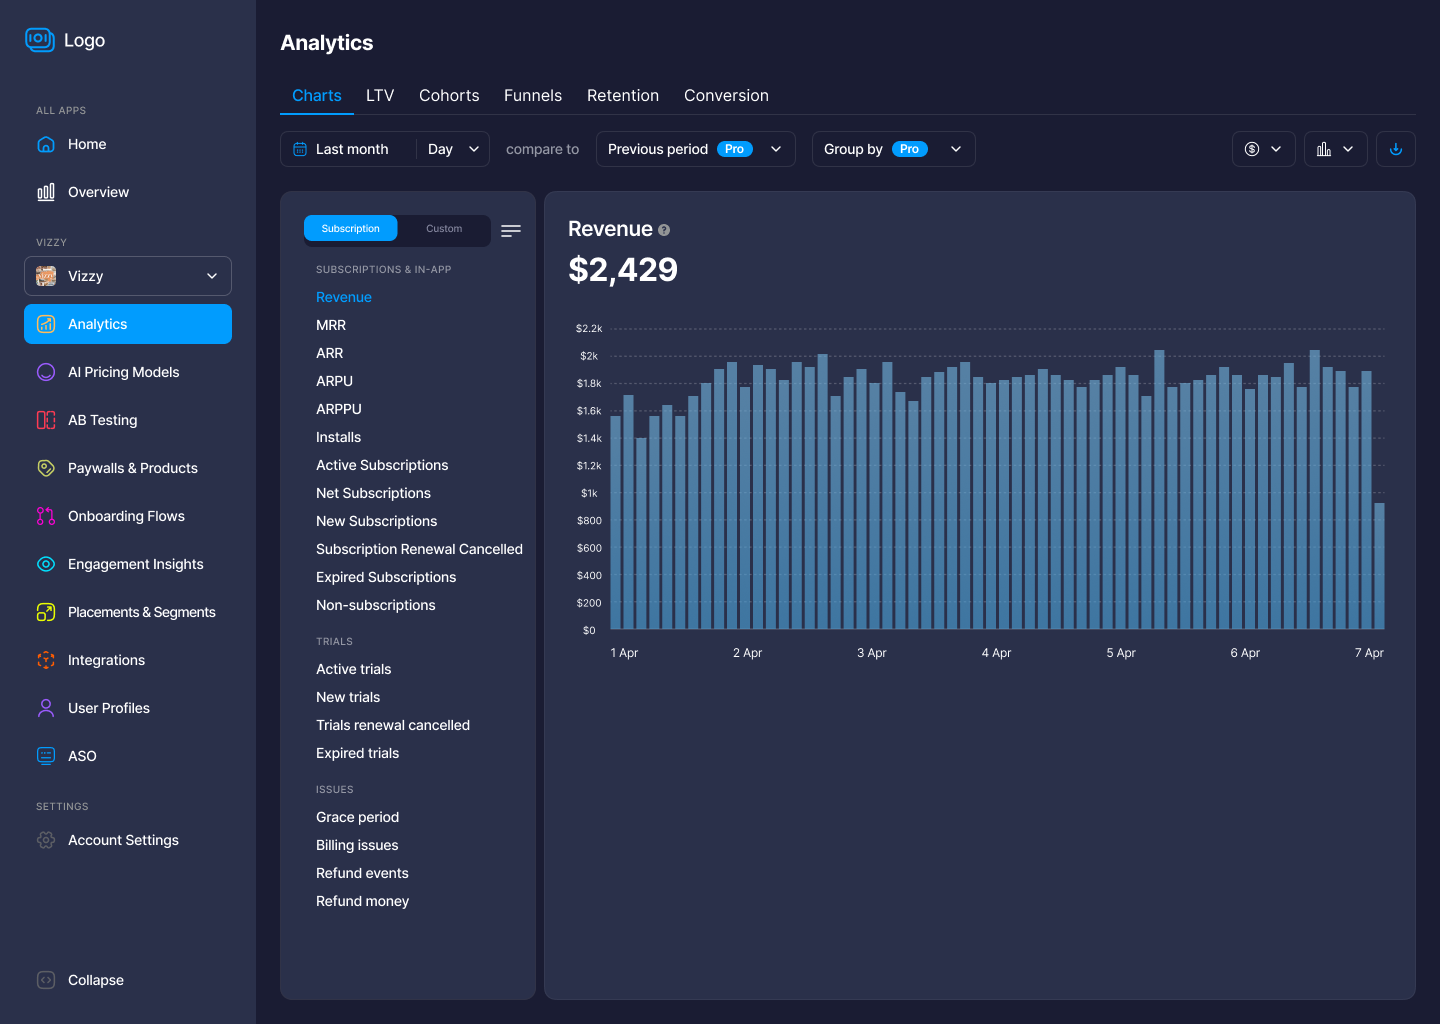Open Onboarding Flows page
This screenshot has height=1024, width=1440.
tap(126, 516)
